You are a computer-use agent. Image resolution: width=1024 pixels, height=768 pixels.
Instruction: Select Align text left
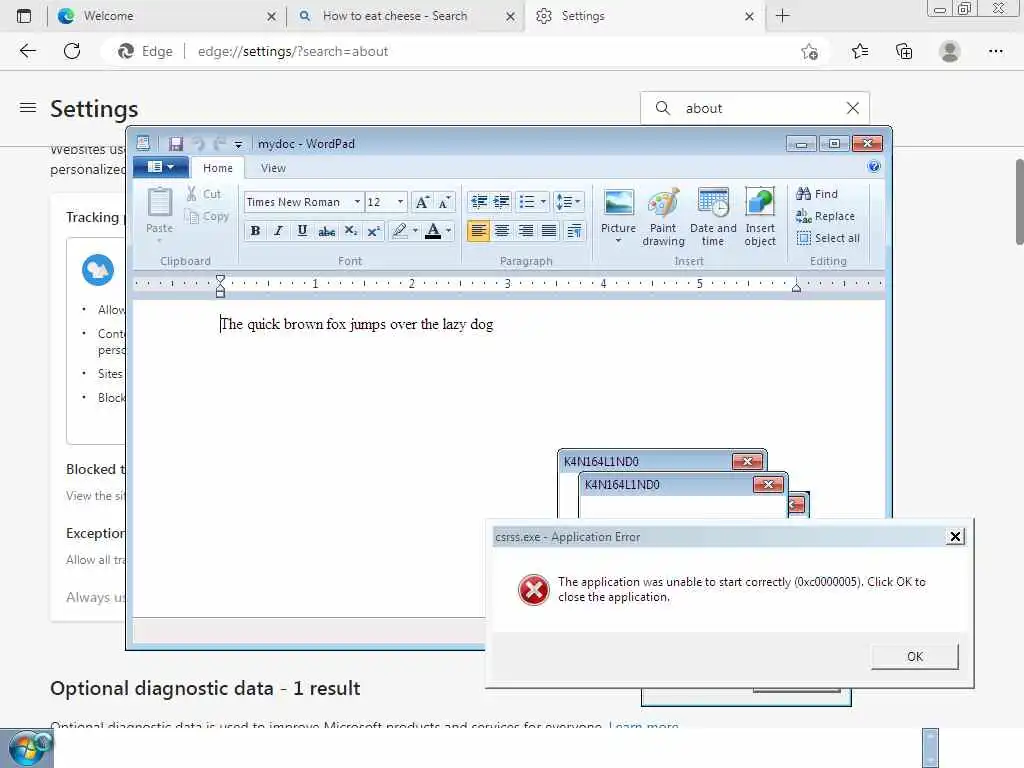coord(478,231)
